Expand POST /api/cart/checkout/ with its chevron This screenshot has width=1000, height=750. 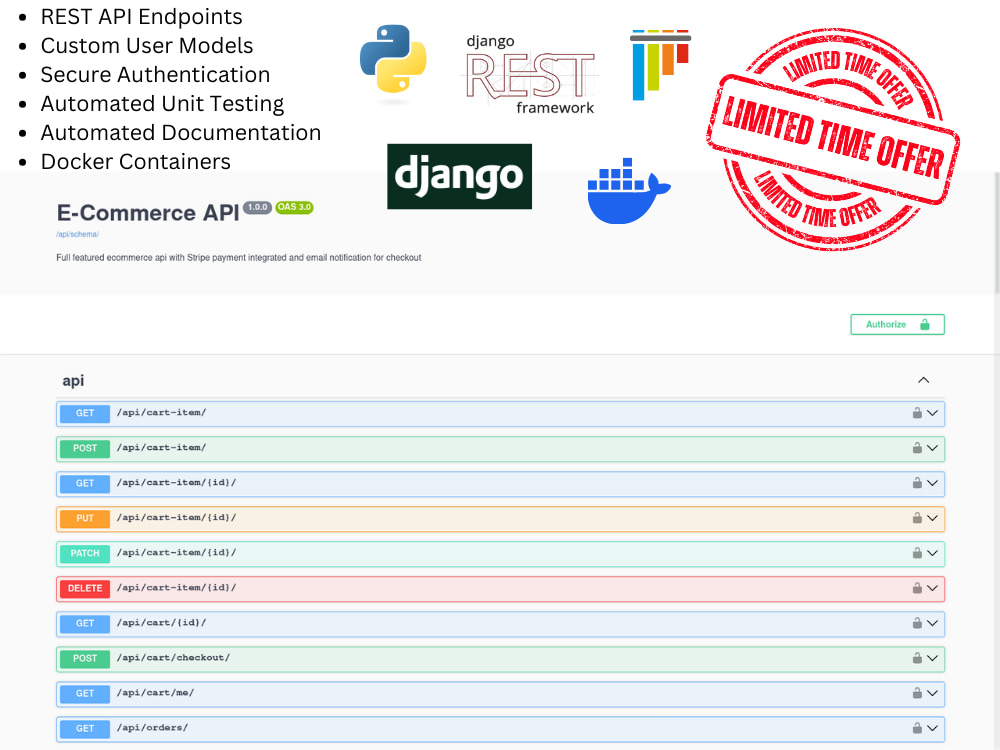point(932,659)
